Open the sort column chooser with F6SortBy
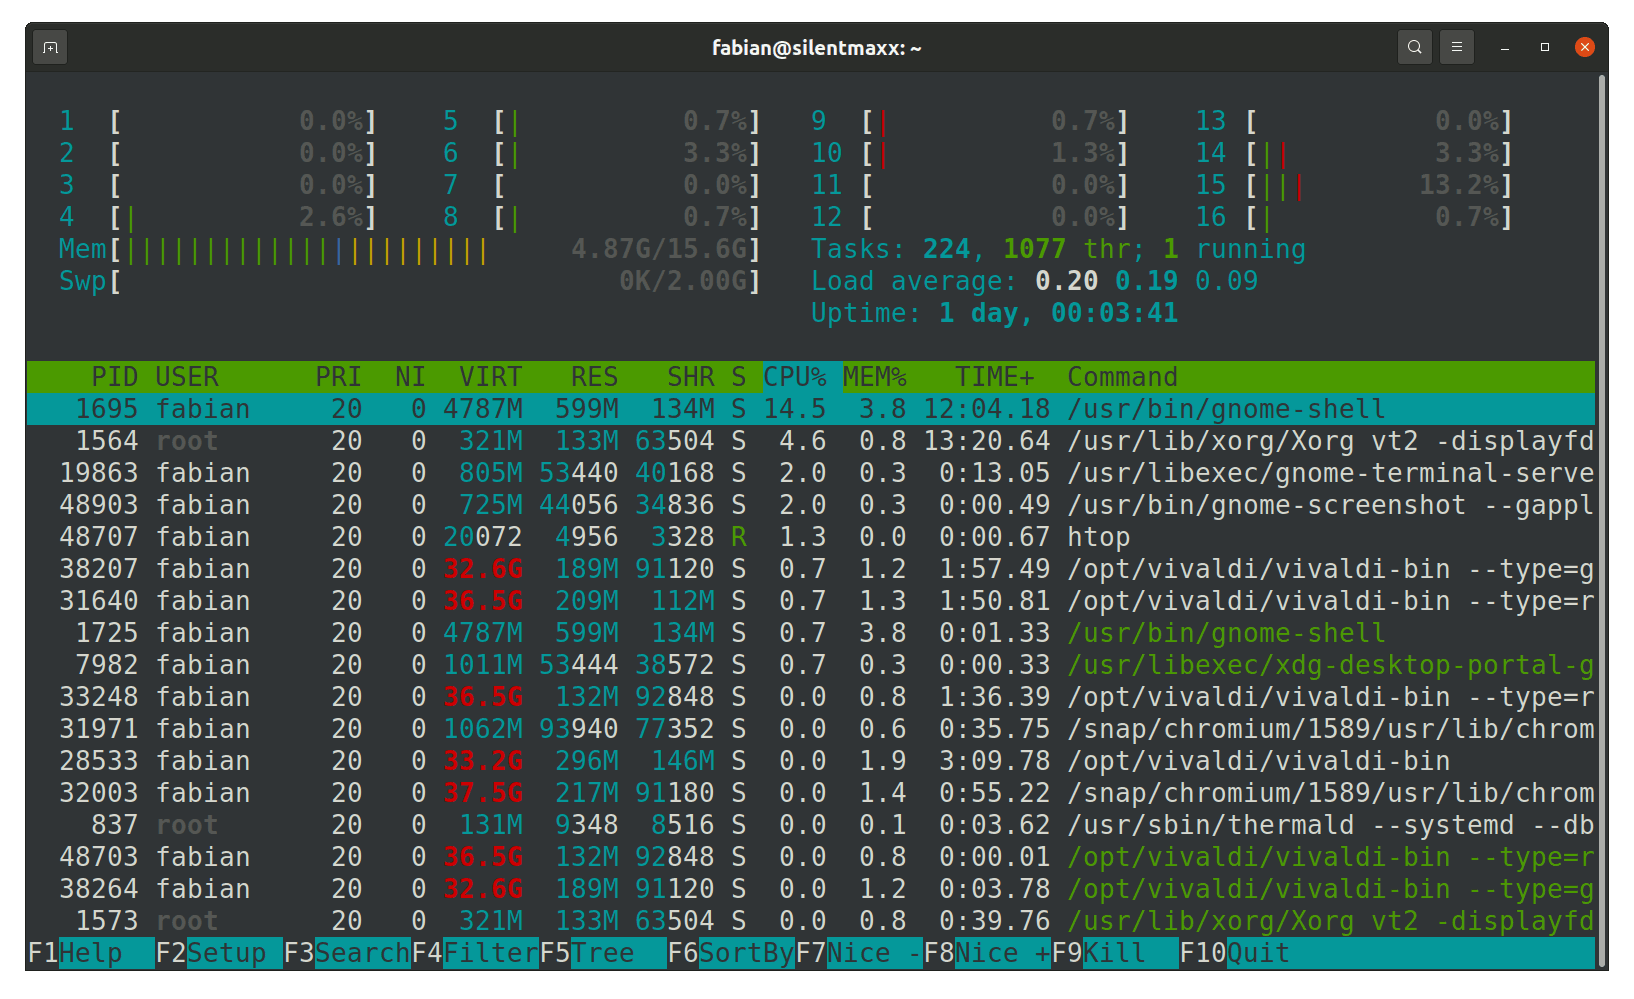 (x=730, y=953)
